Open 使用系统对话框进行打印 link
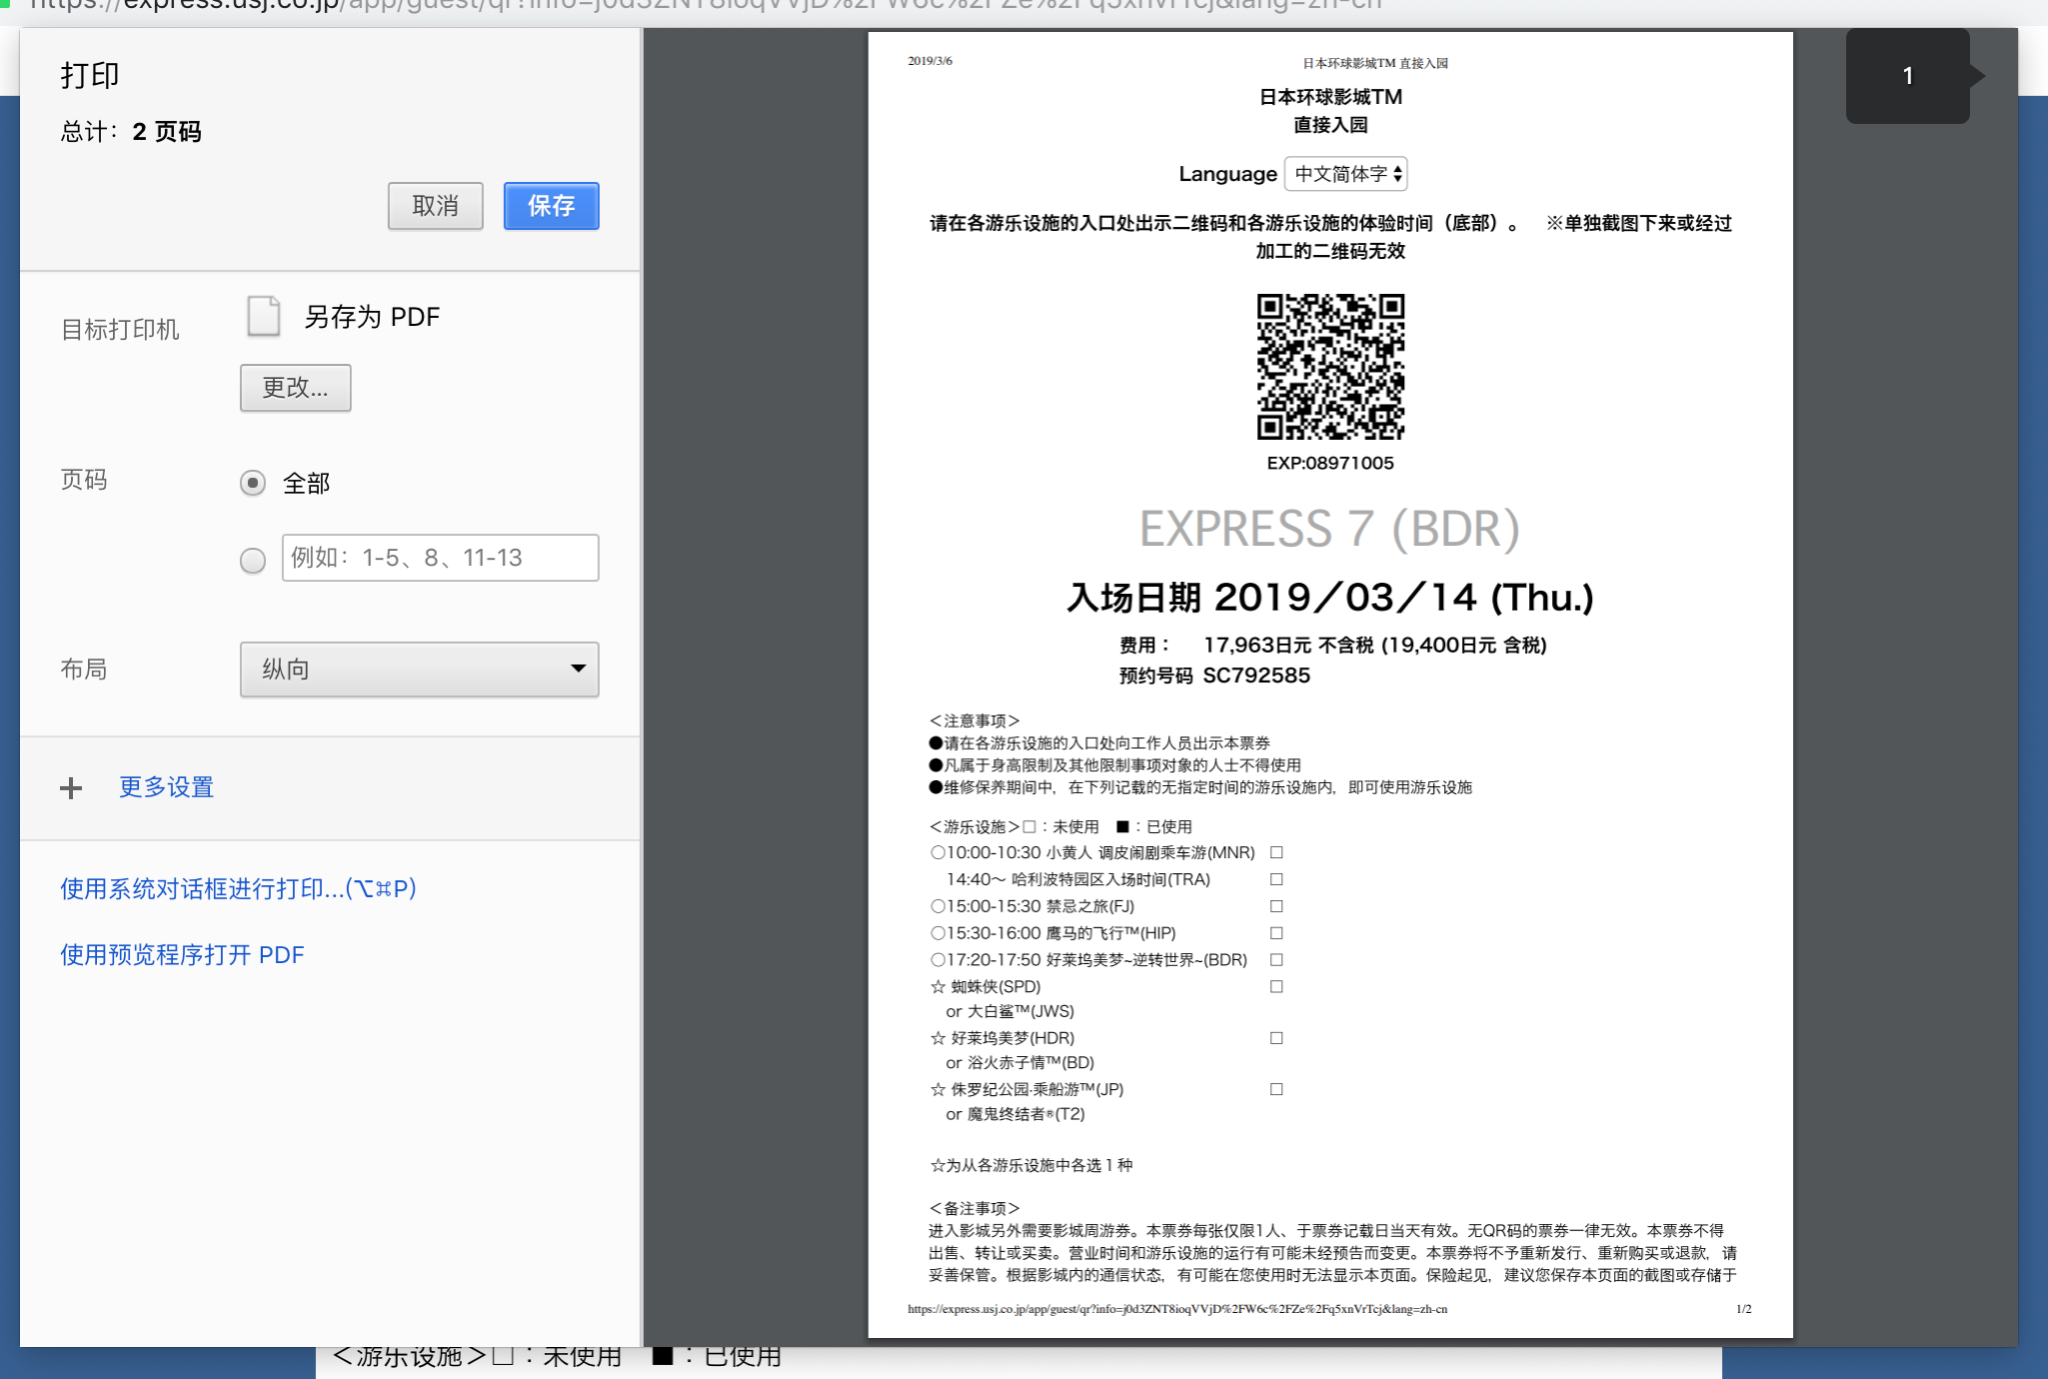 tap(238, 889)
